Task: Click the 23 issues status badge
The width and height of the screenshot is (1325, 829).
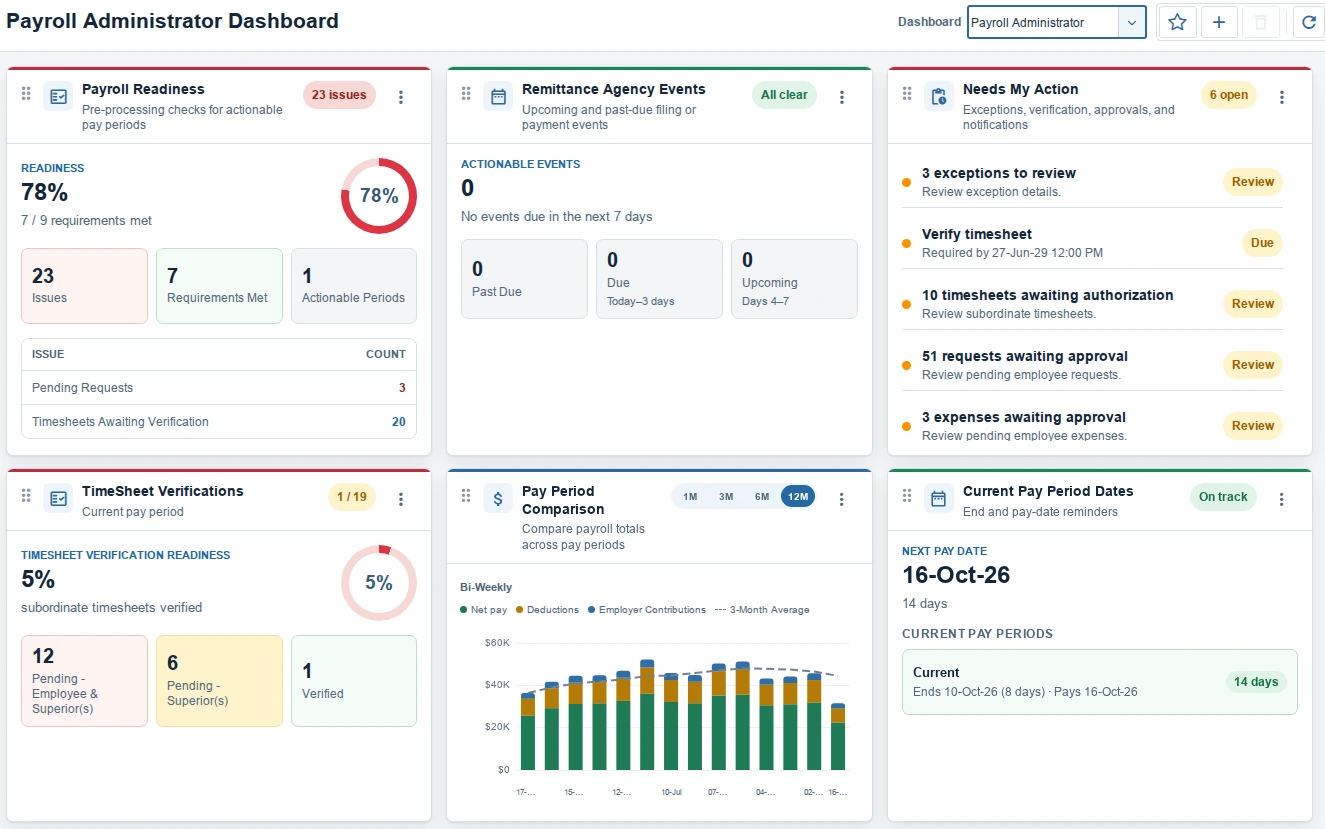Action: 339,95
